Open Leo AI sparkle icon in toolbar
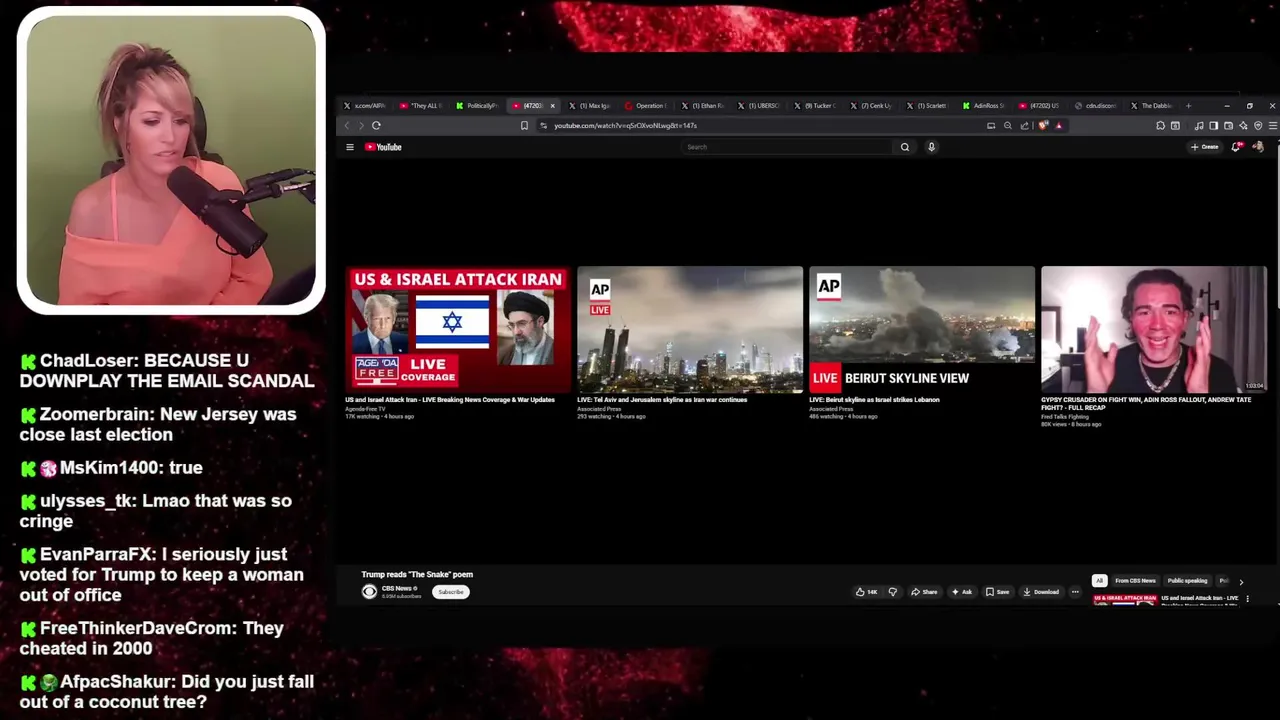This screenshot has height=720, width=1280. click(x=1243, y=125)
